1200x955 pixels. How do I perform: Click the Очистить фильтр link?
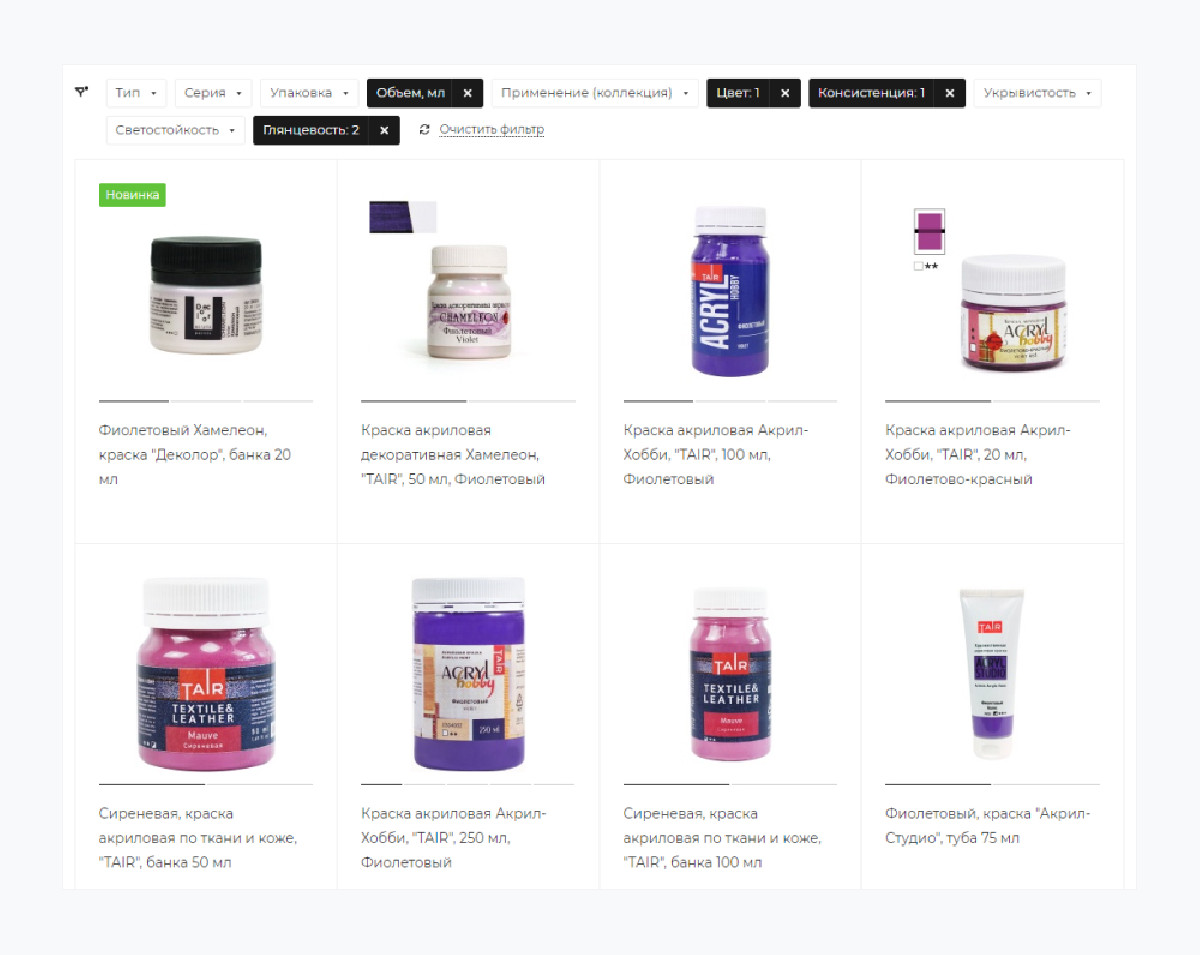pyautogui.click(x=491, y=130)
